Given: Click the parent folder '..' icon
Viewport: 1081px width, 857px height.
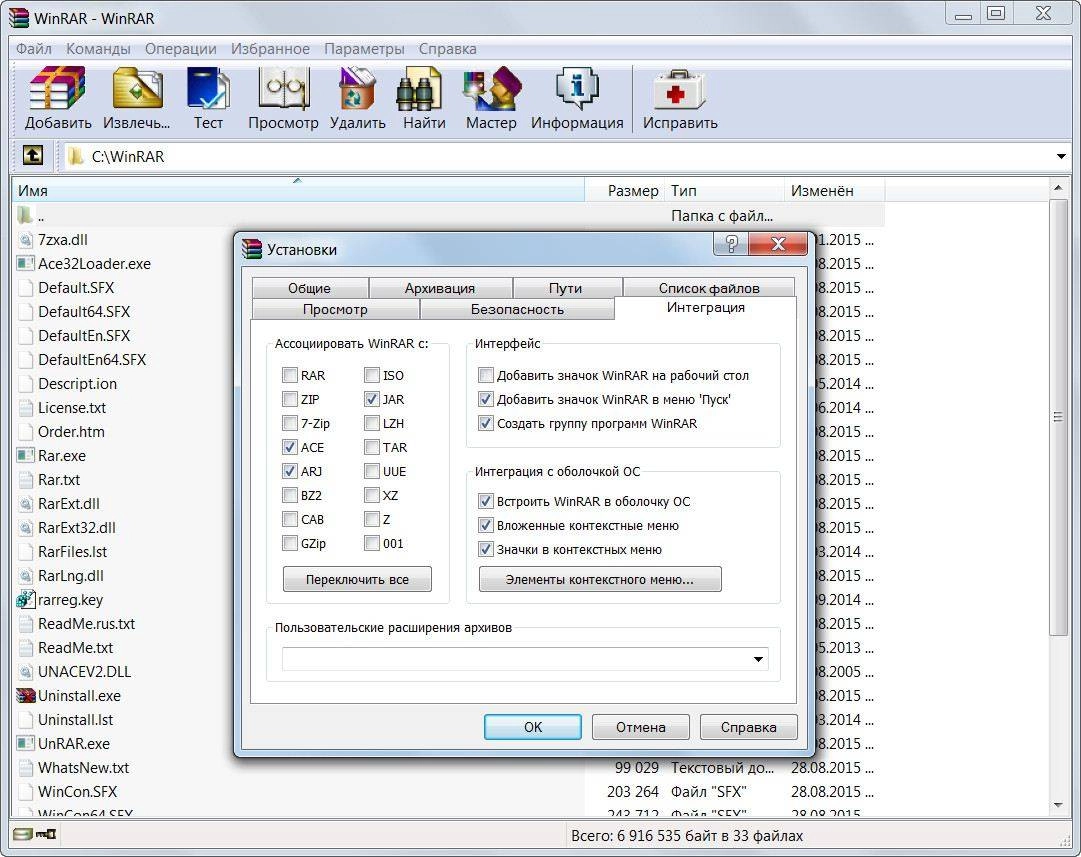Looking at the screenshot, I should [25, 215].
